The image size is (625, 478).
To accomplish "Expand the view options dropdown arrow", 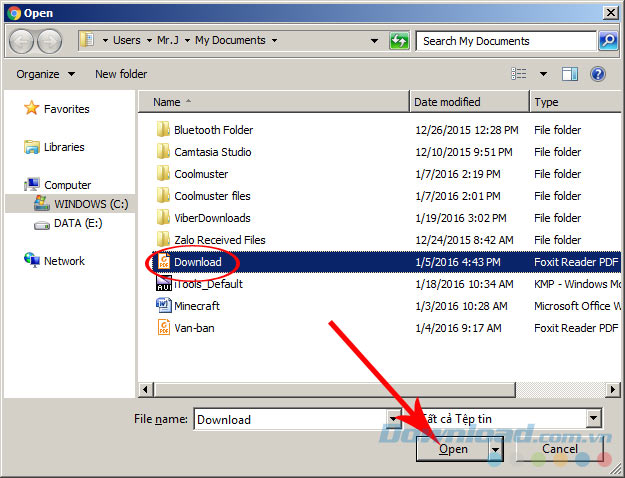I will [543, 74].
